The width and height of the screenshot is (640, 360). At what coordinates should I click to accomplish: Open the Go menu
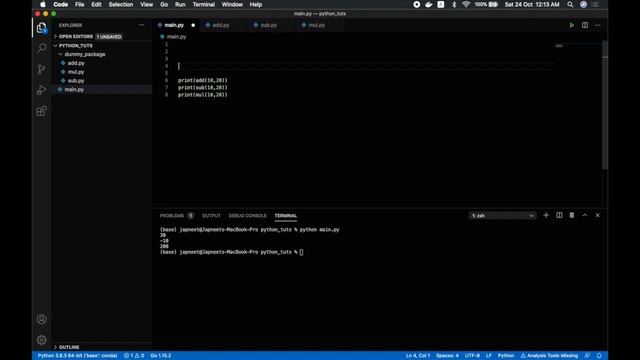coord(164,4)
